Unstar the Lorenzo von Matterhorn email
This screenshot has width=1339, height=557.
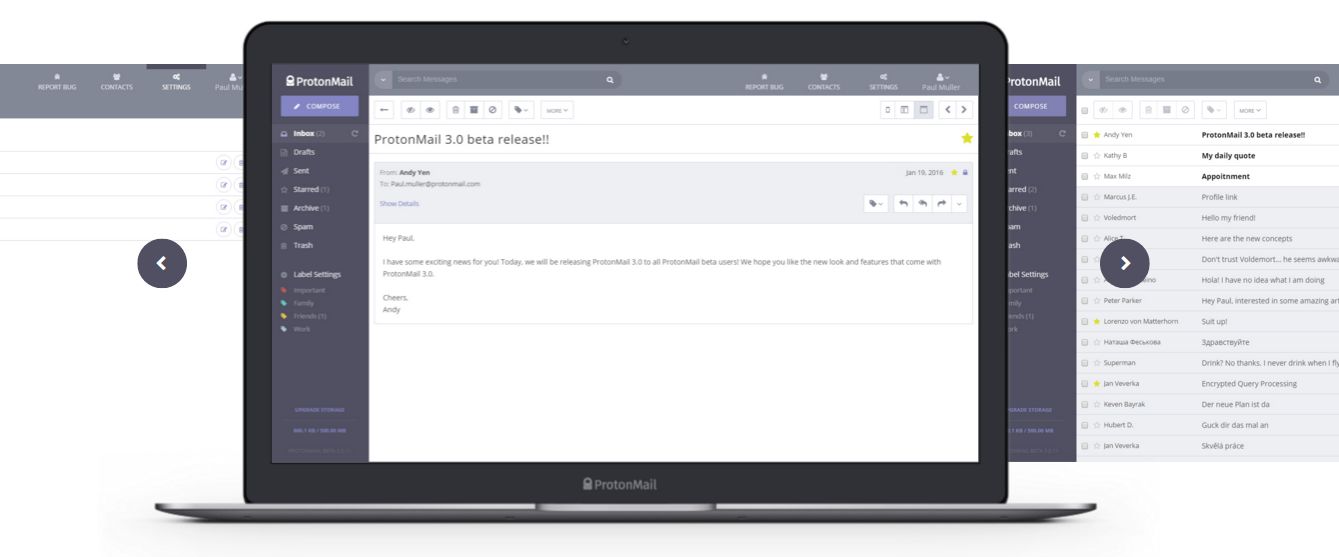click(x=1097, y=321)
